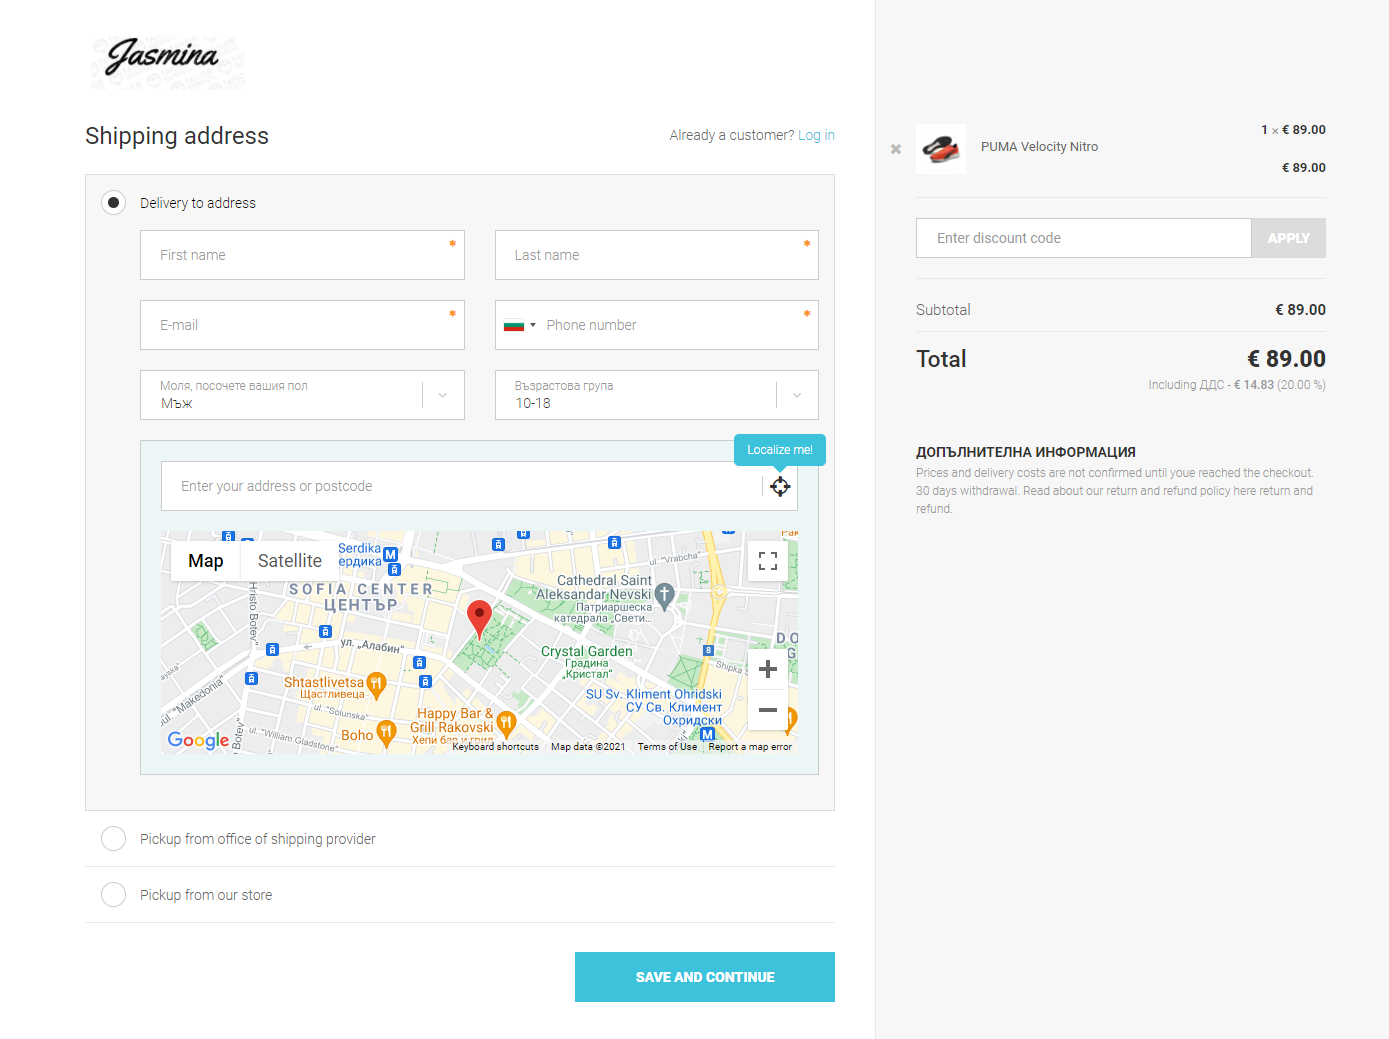The height and width of the screenshot is (1039, 1389).
Task: Click the locate me crosshair icon
Action: [780, 486]
